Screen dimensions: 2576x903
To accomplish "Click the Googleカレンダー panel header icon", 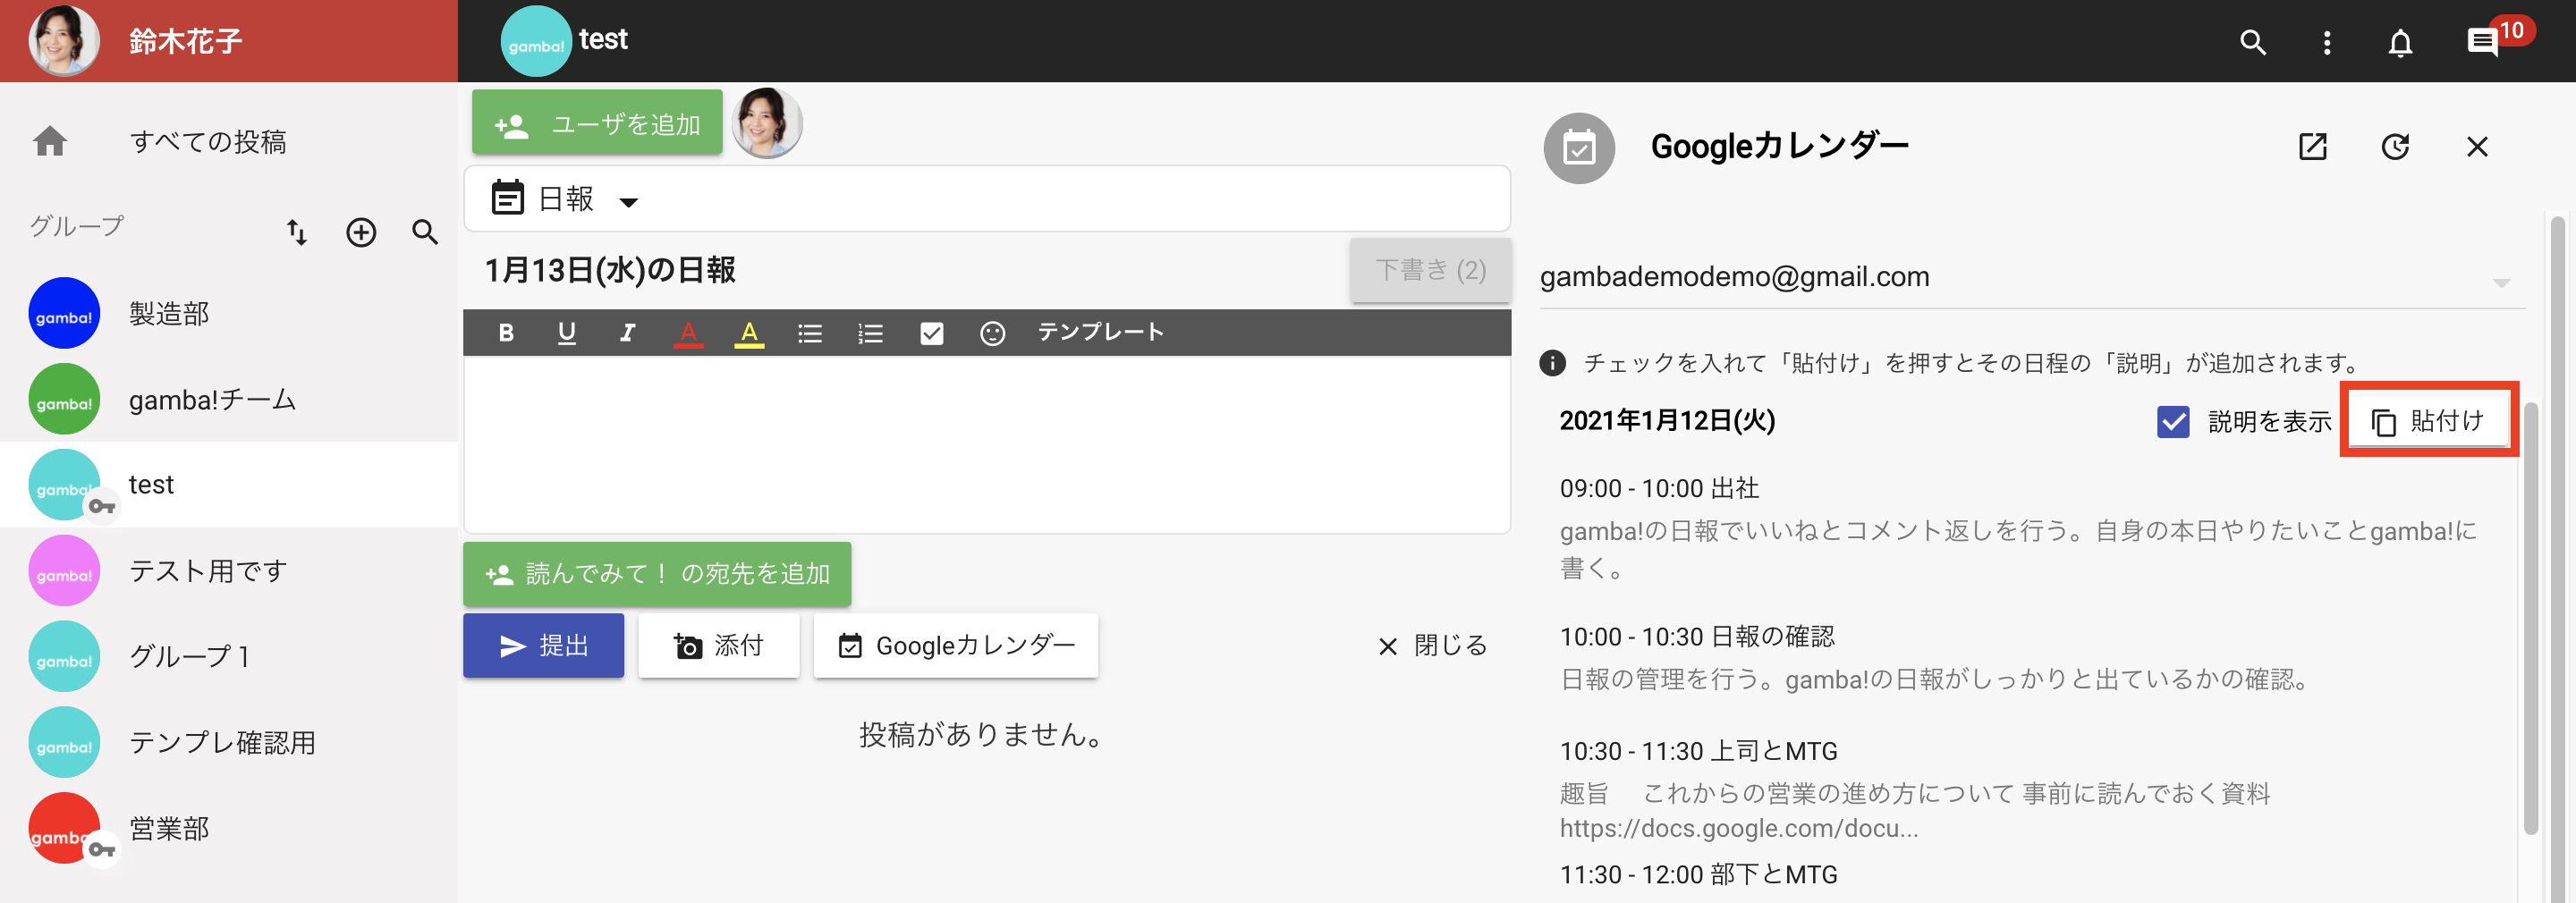I will click(x=1579, y=148).
